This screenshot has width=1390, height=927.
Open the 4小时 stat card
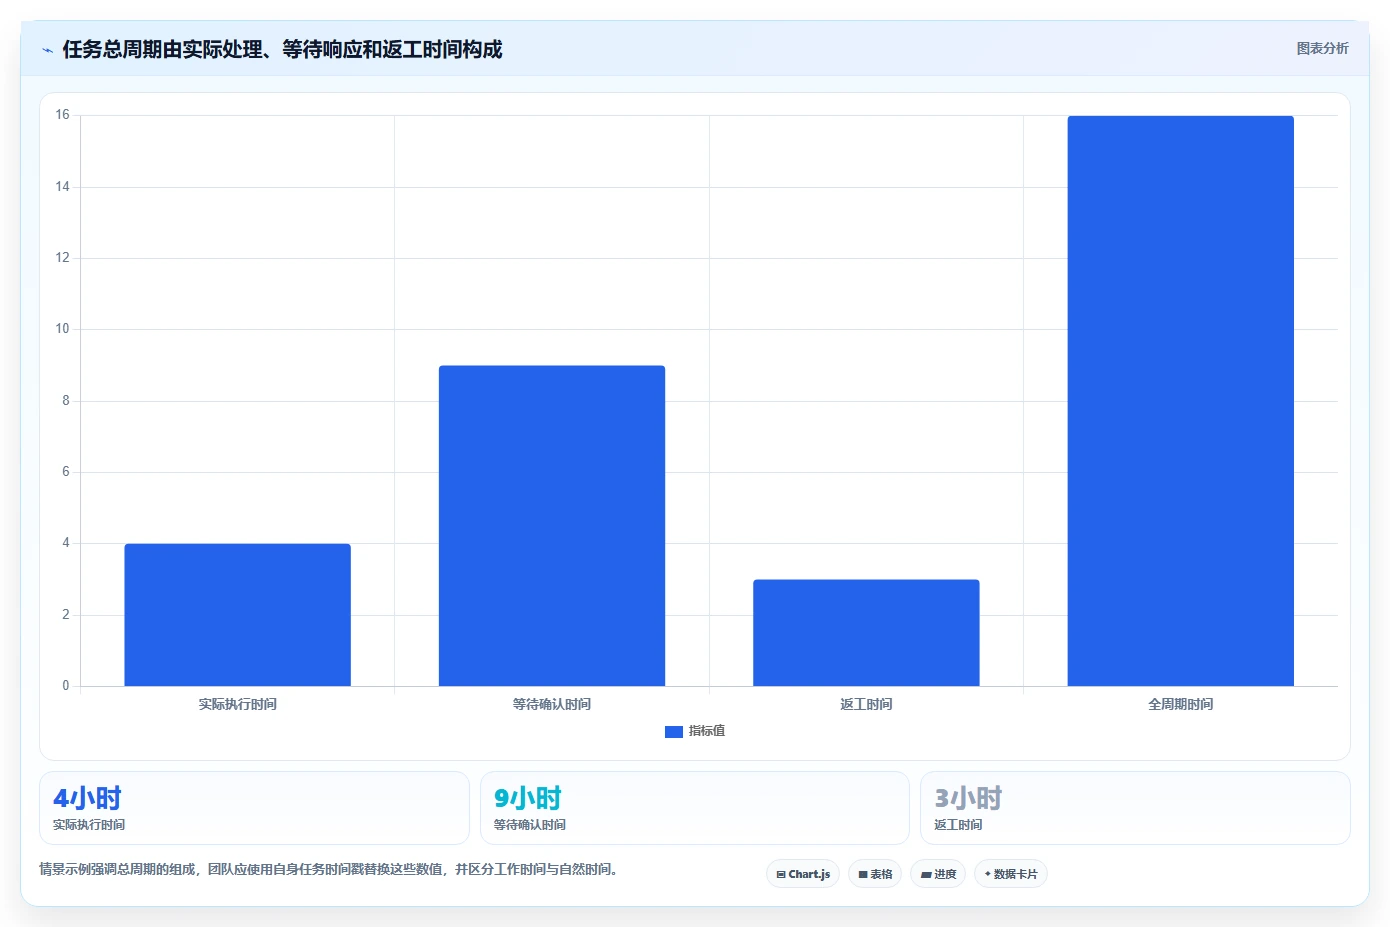pos(254,808)
